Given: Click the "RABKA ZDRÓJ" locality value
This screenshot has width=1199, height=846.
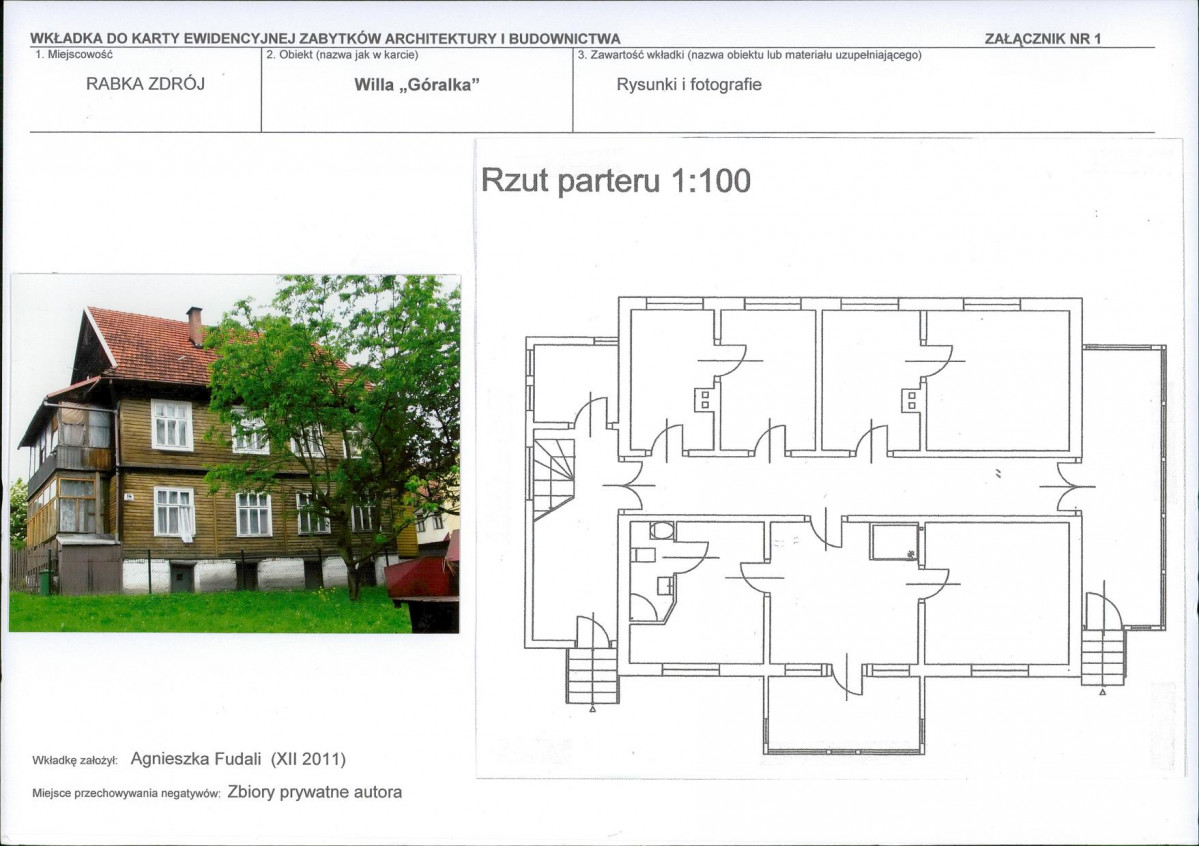Looking at the screenshot, I should click(x=145, y=84).
